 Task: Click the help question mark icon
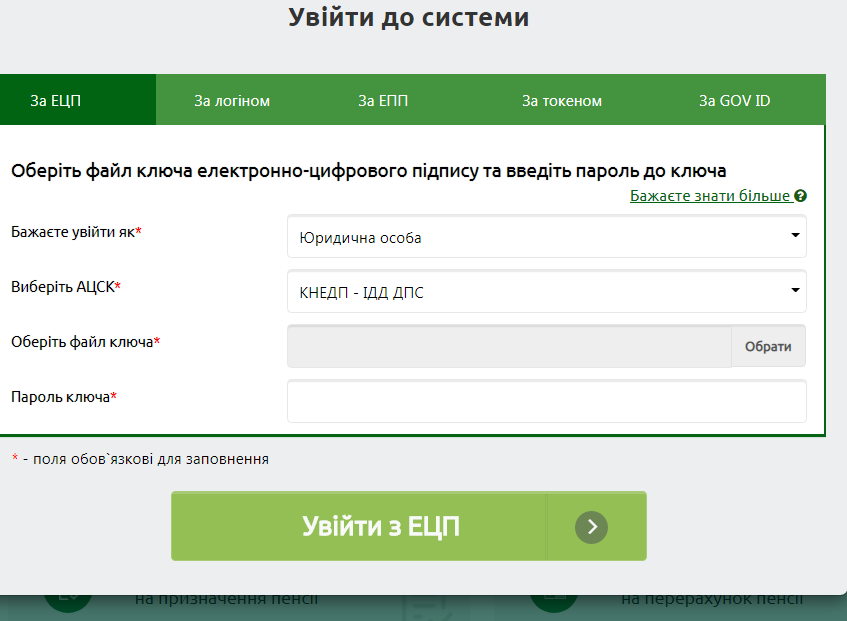[x=801, y=196]
